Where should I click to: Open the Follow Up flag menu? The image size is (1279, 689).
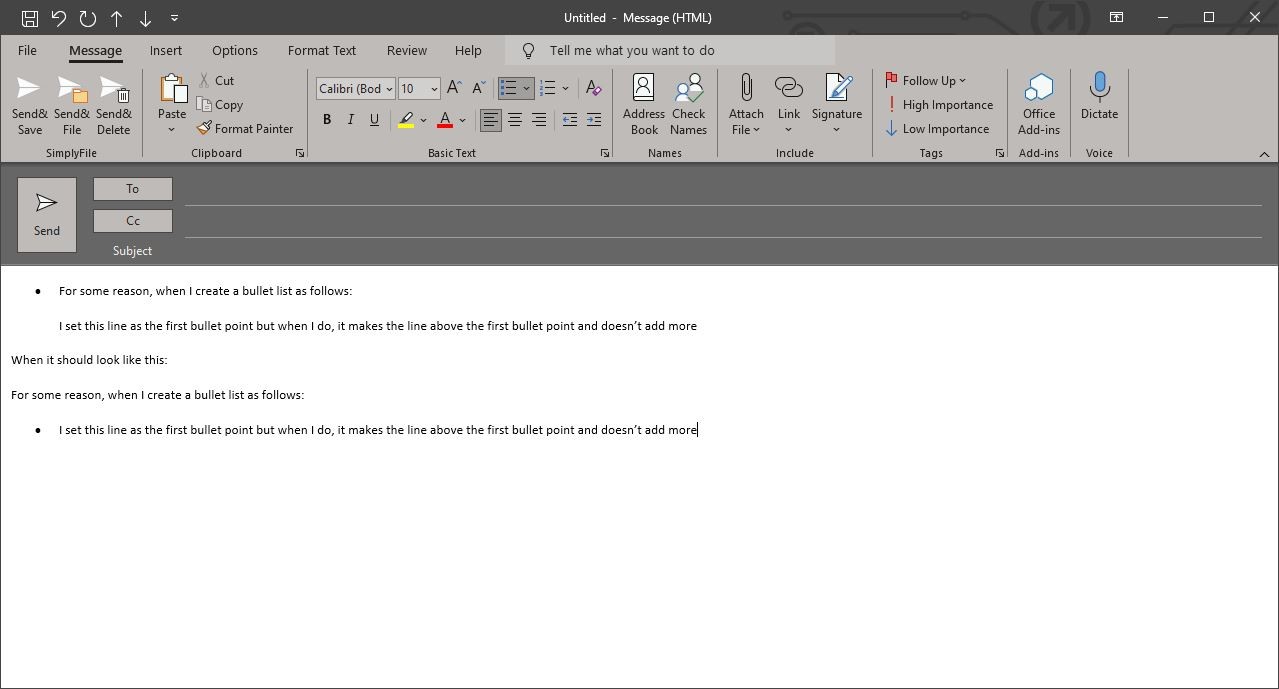click(x=926, y=80)
